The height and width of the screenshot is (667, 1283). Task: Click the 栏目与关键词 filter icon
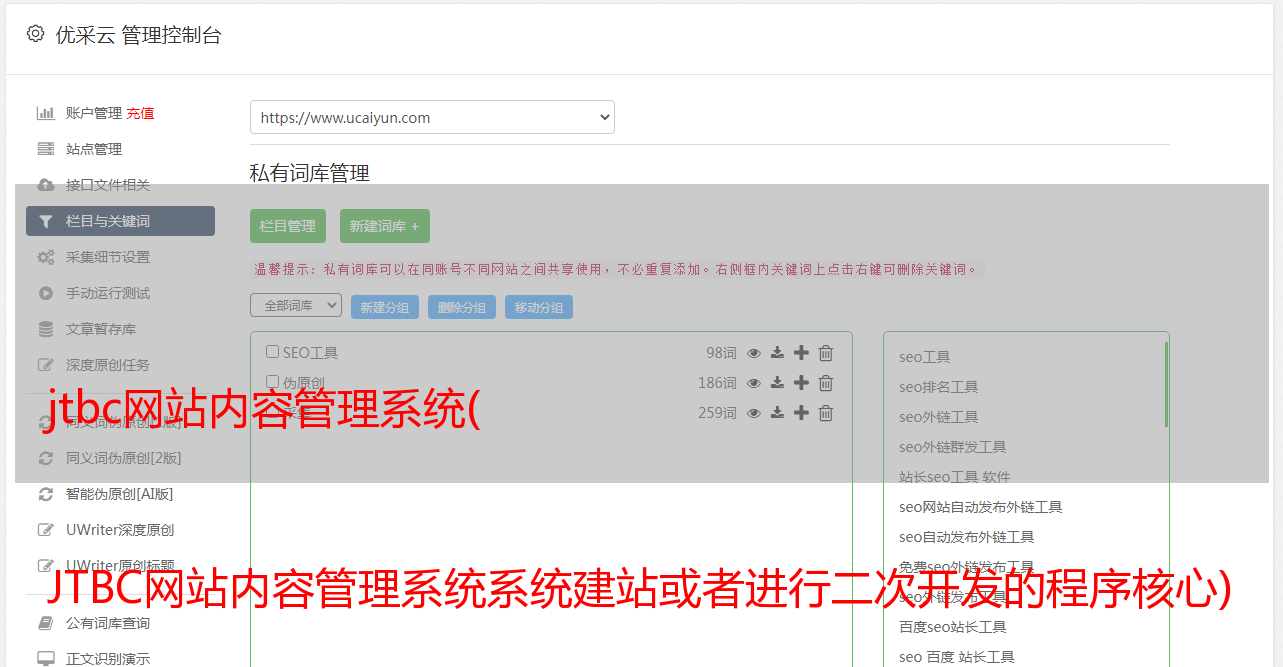tap(46, 222)
